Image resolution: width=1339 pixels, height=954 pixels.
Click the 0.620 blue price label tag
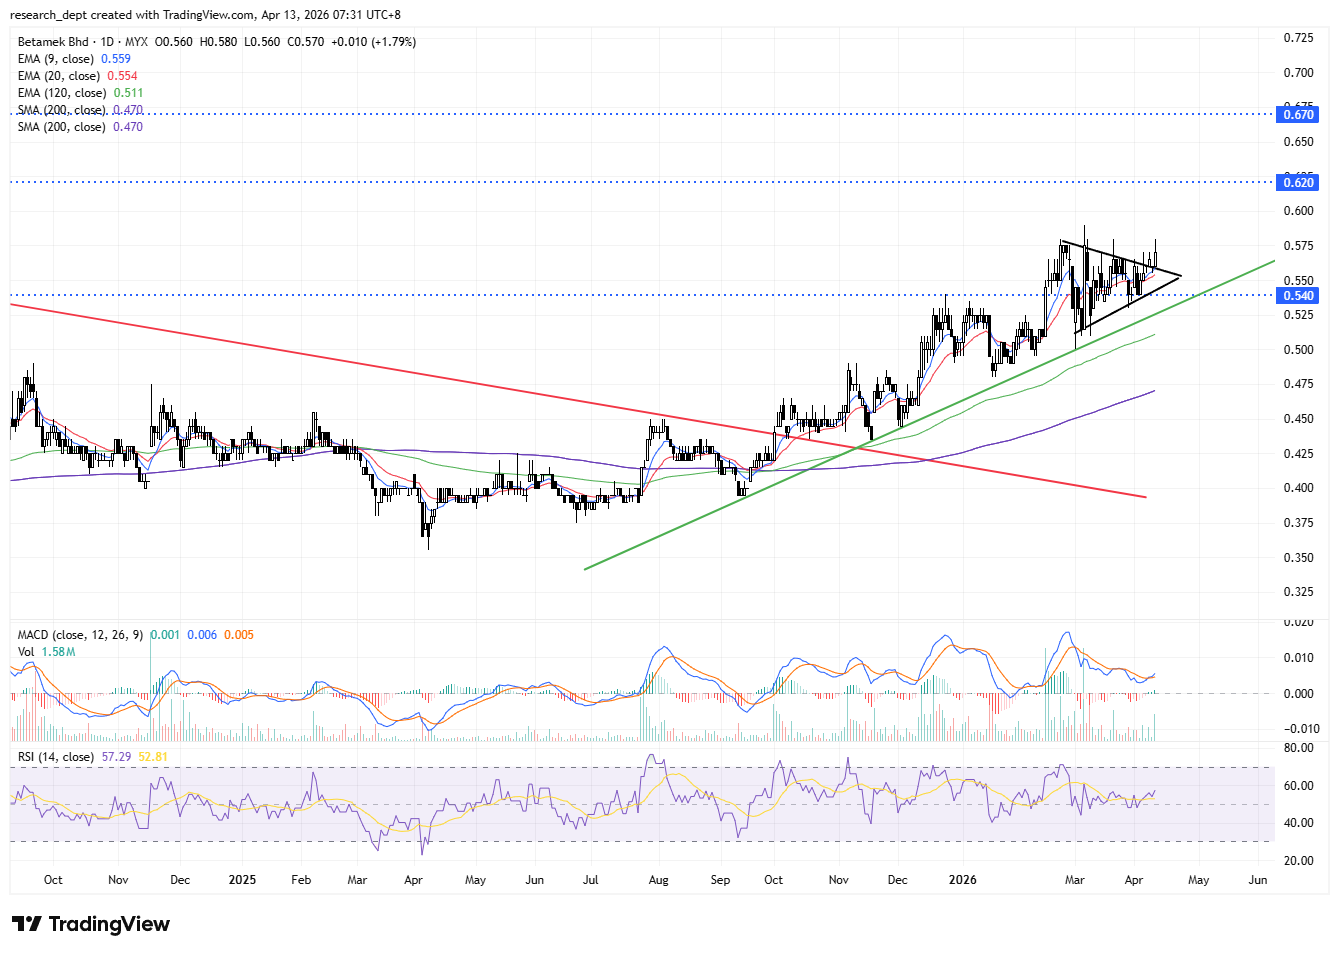(1298, 182)
